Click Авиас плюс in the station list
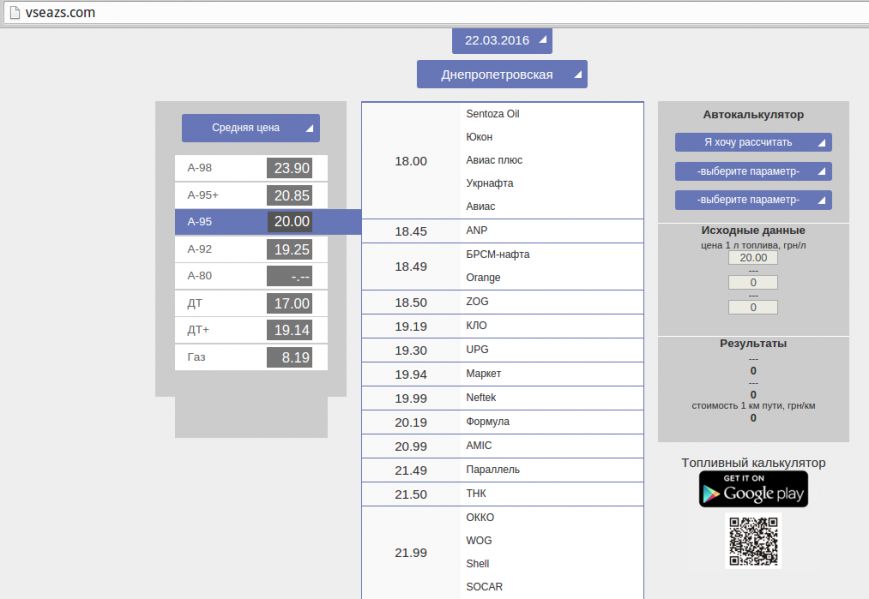Image resolution: width=869 pixels, height=599 pixels. (494, 160)
